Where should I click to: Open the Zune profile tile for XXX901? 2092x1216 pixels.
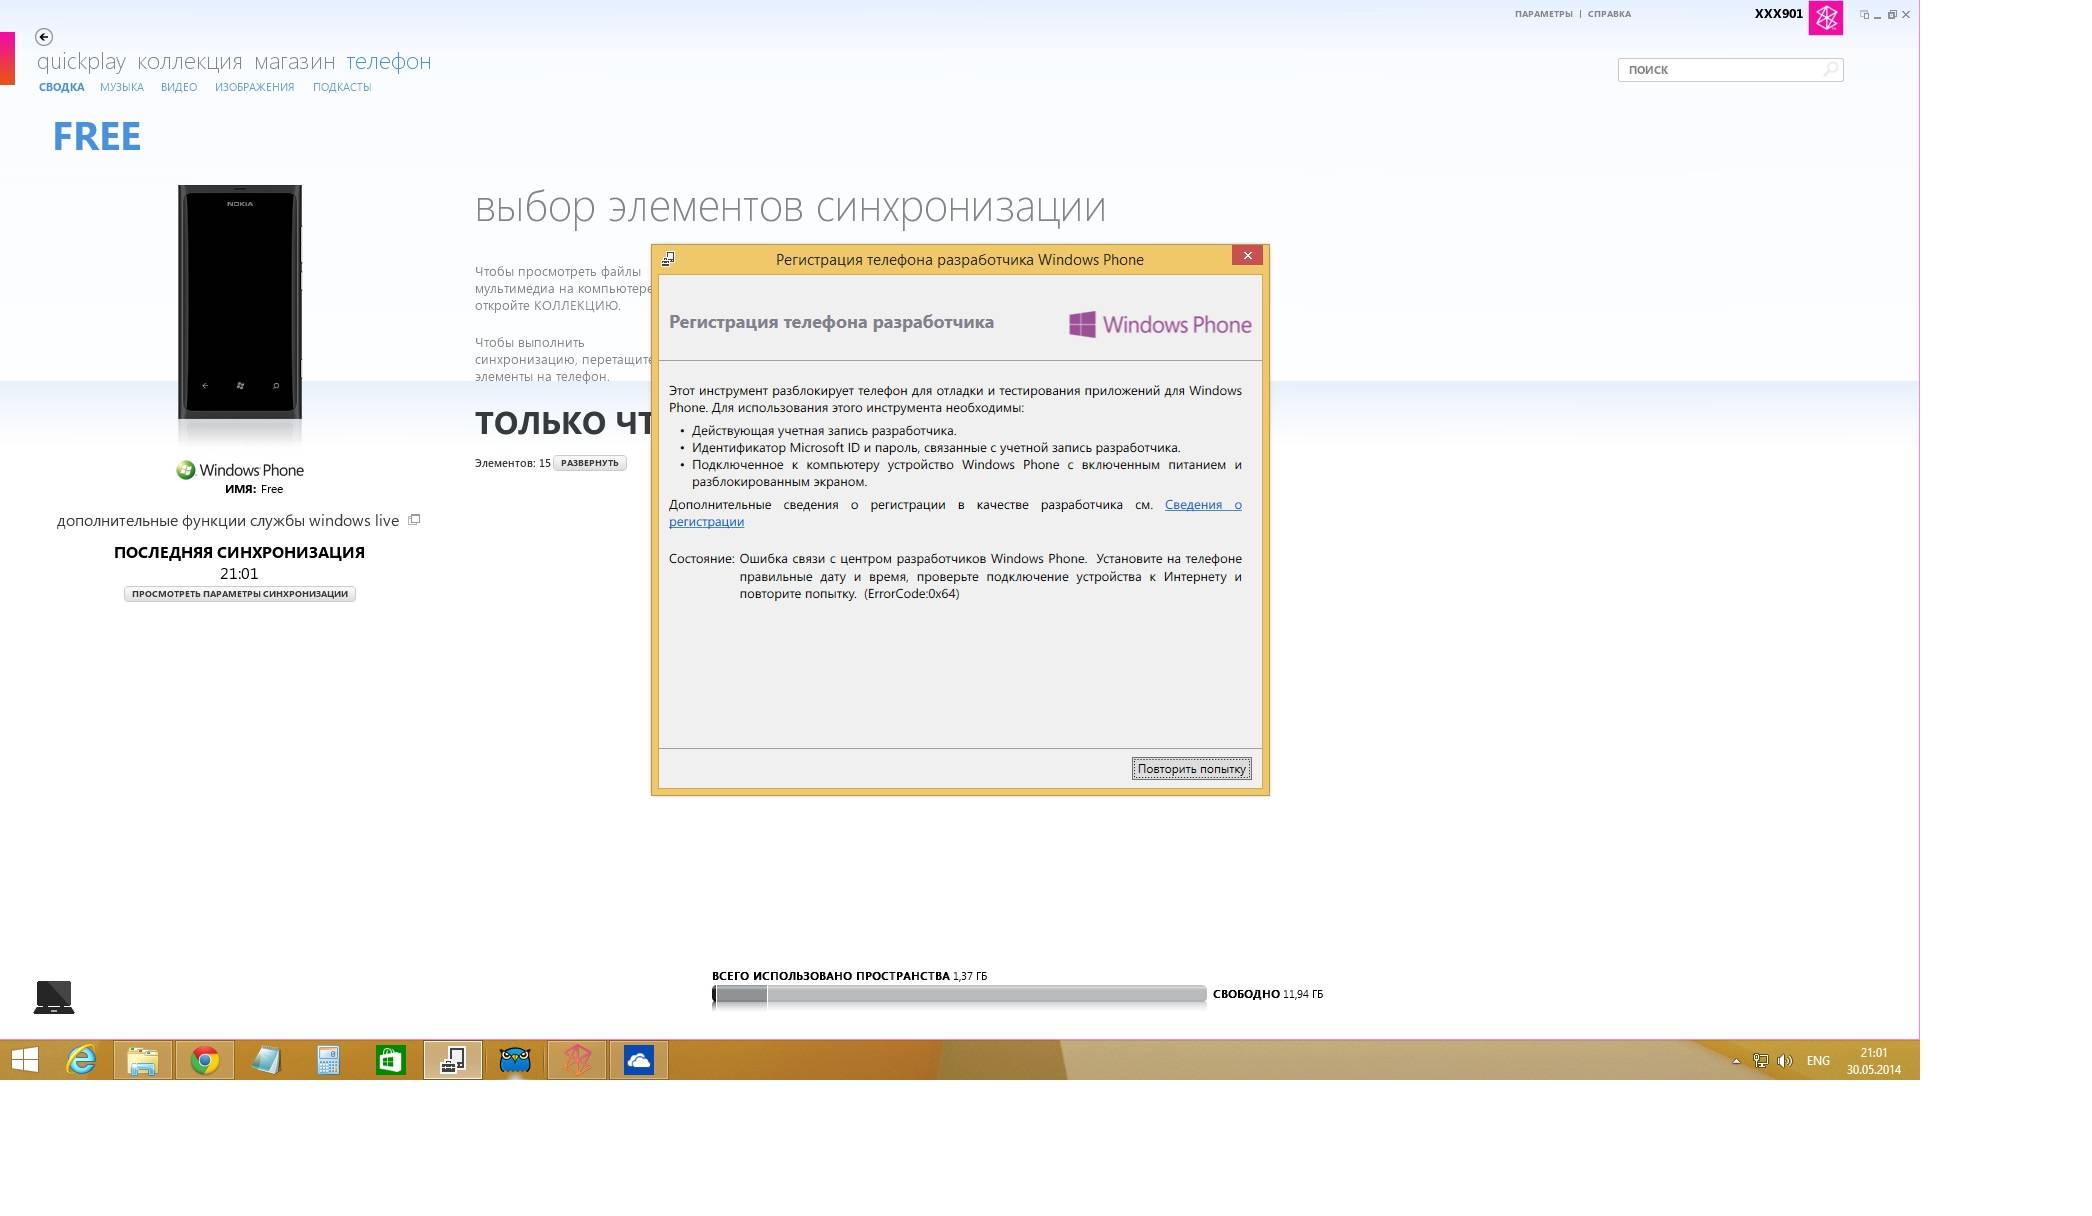pyautogui.click(x=1825, y=18)
